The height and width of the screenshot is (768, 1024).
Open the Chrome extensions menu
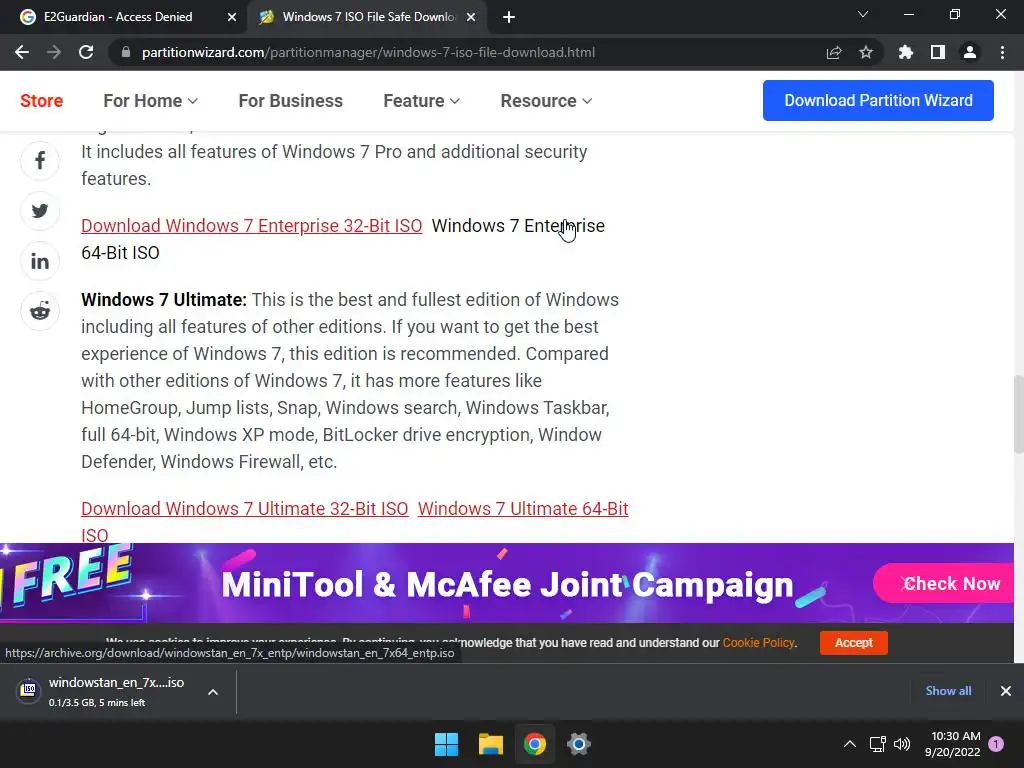point(906,52)
